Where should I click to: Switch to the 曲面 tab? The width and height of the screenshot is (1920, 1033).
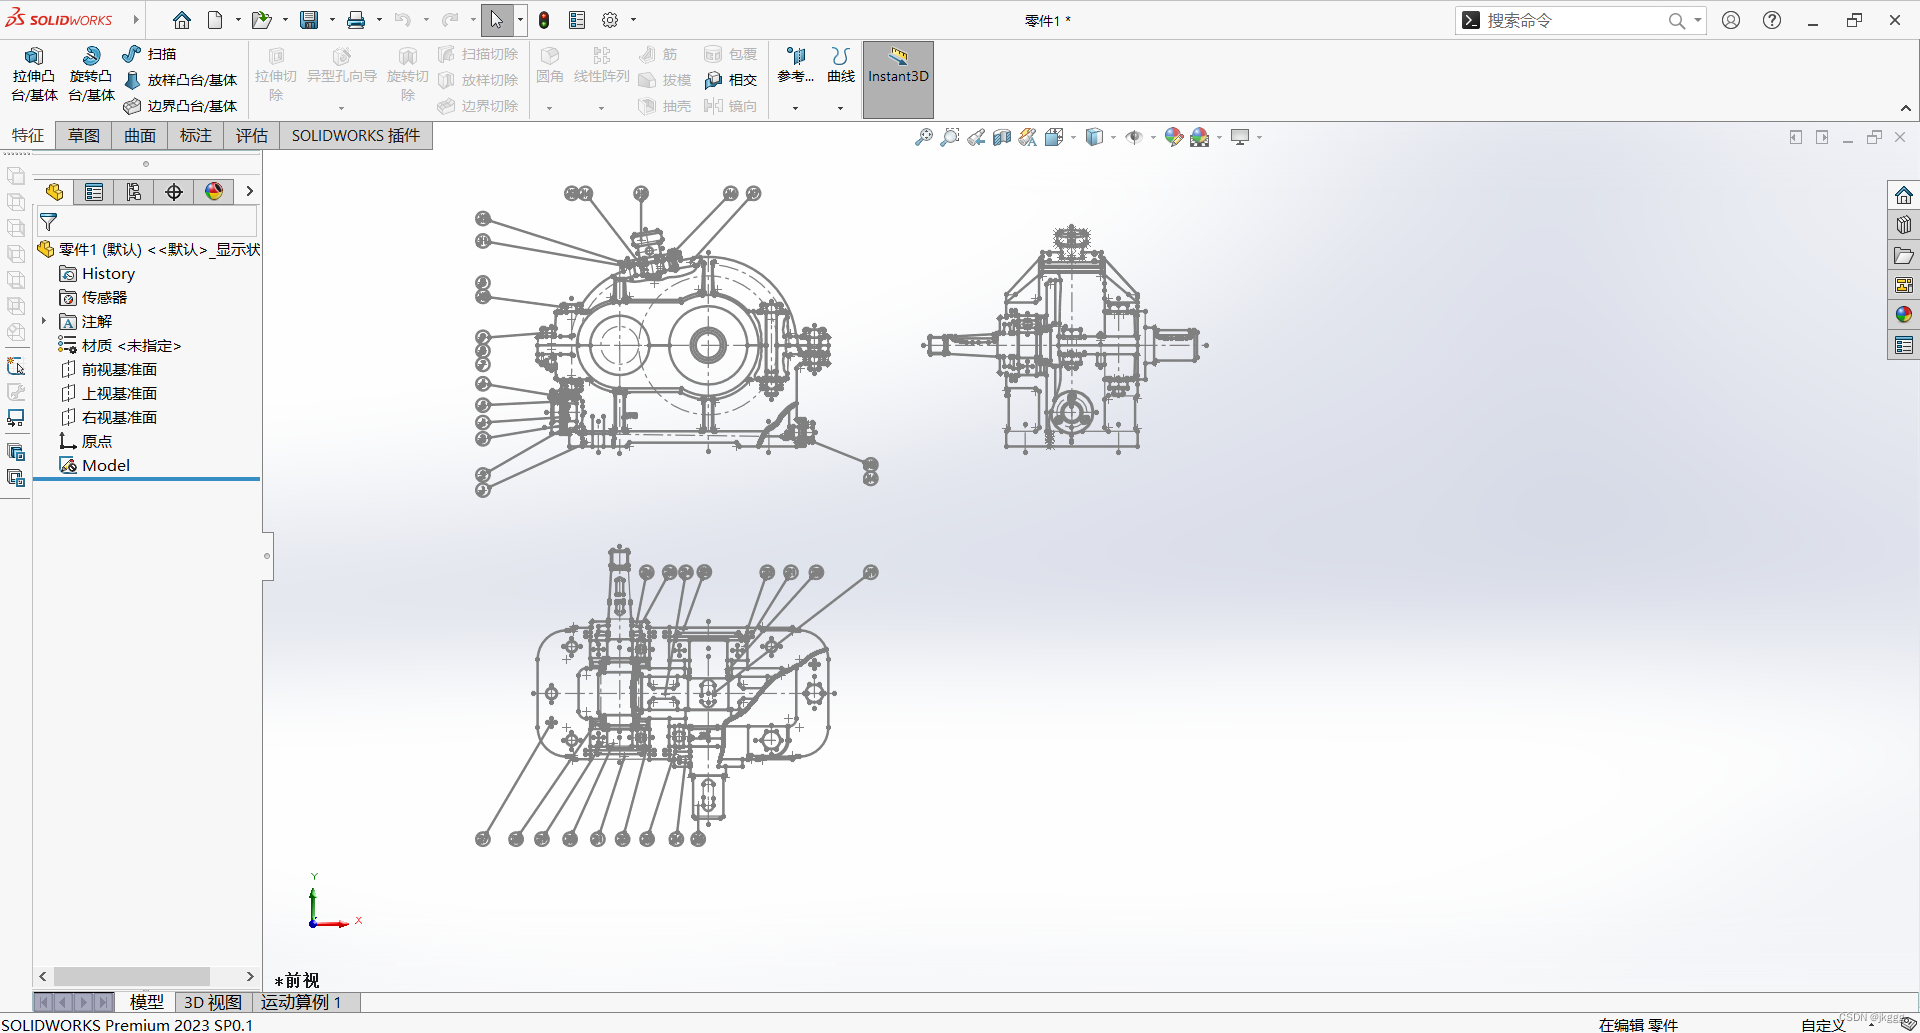click(140, 136)
